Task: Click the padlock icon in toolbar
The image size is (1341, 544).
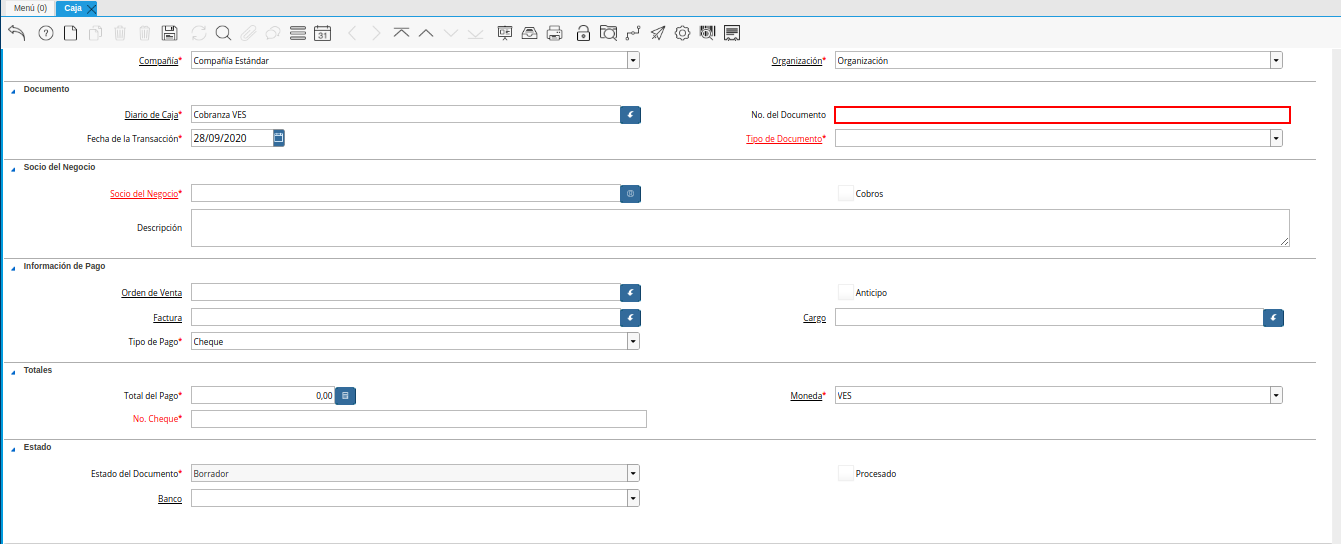Action: tap(583, 33)
